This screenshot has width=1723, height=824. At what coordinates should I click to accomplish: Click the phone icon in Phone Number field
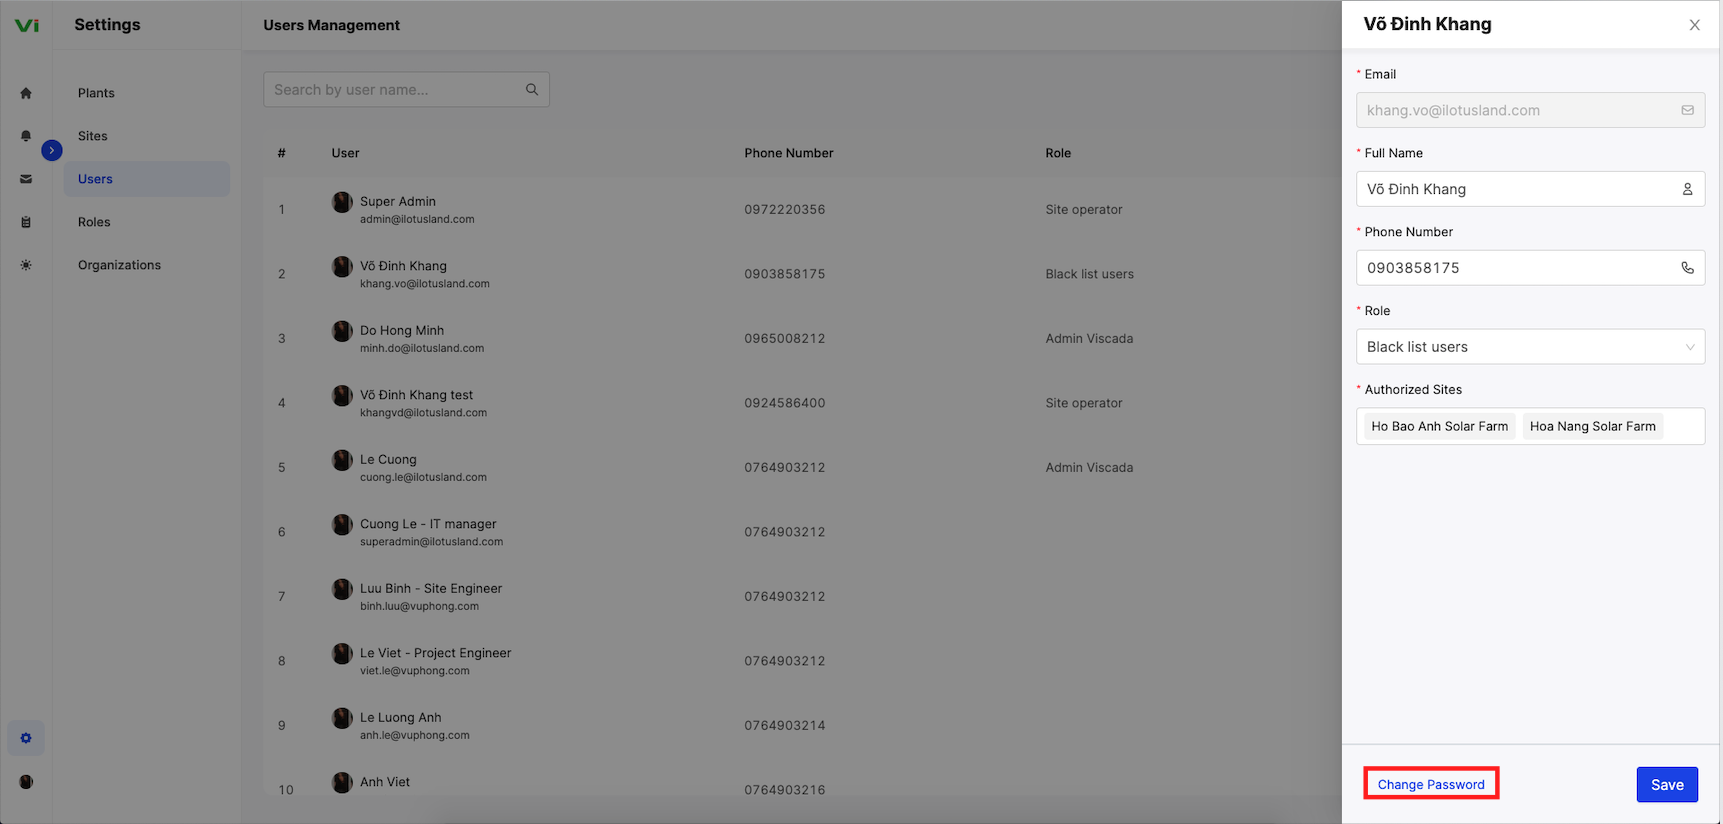(1687, 268)
